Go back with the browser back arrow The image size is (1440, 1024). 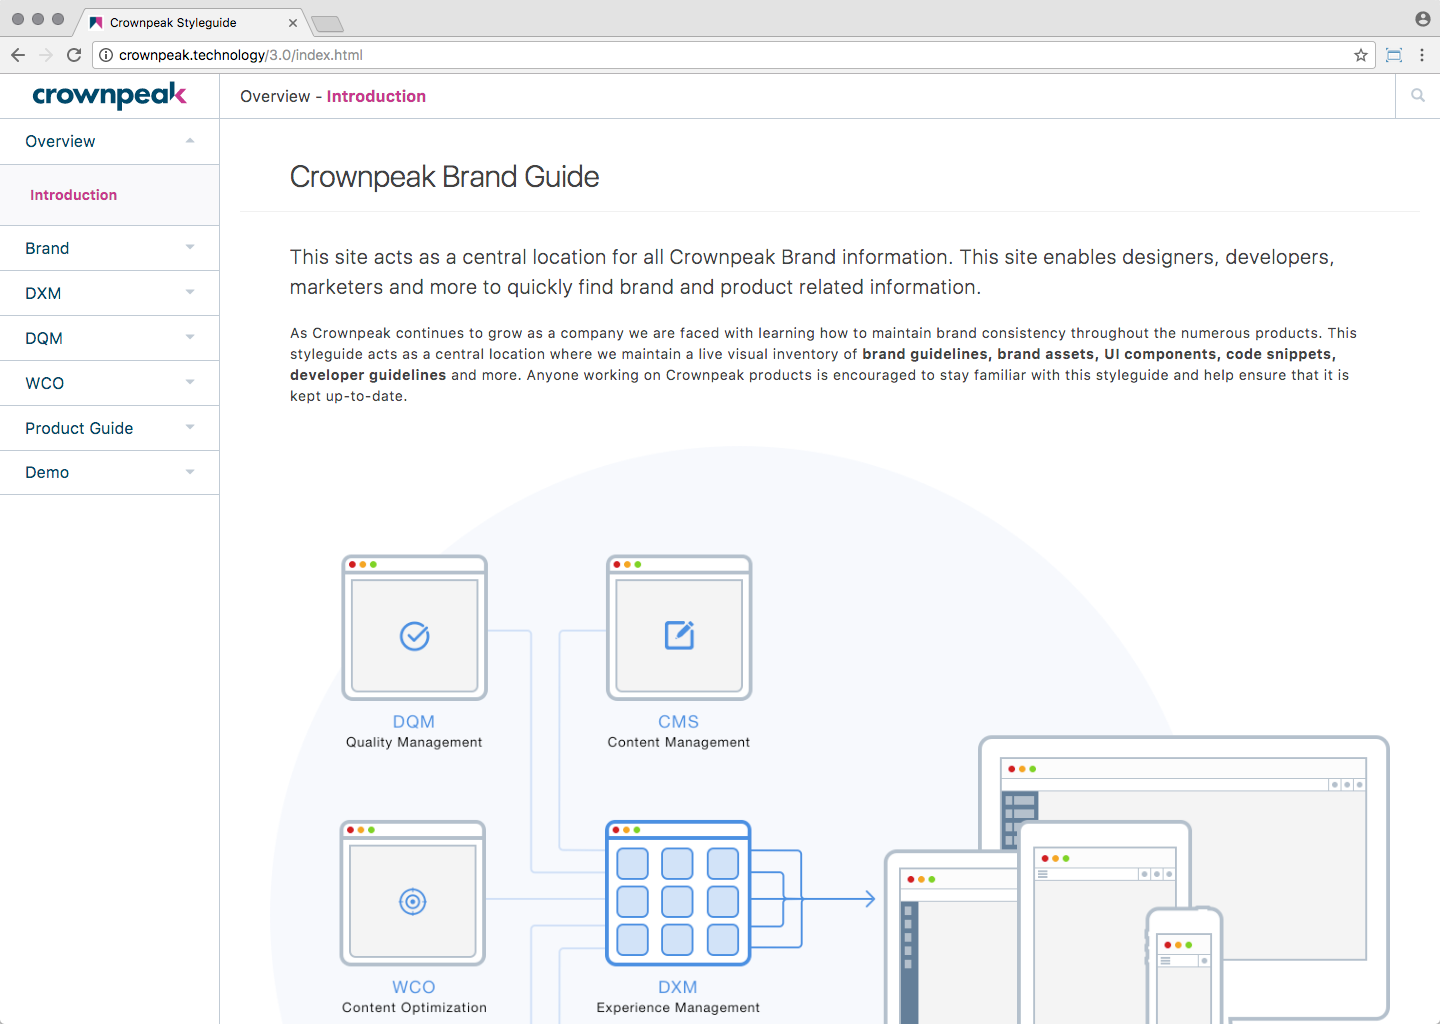coord(18,55)
